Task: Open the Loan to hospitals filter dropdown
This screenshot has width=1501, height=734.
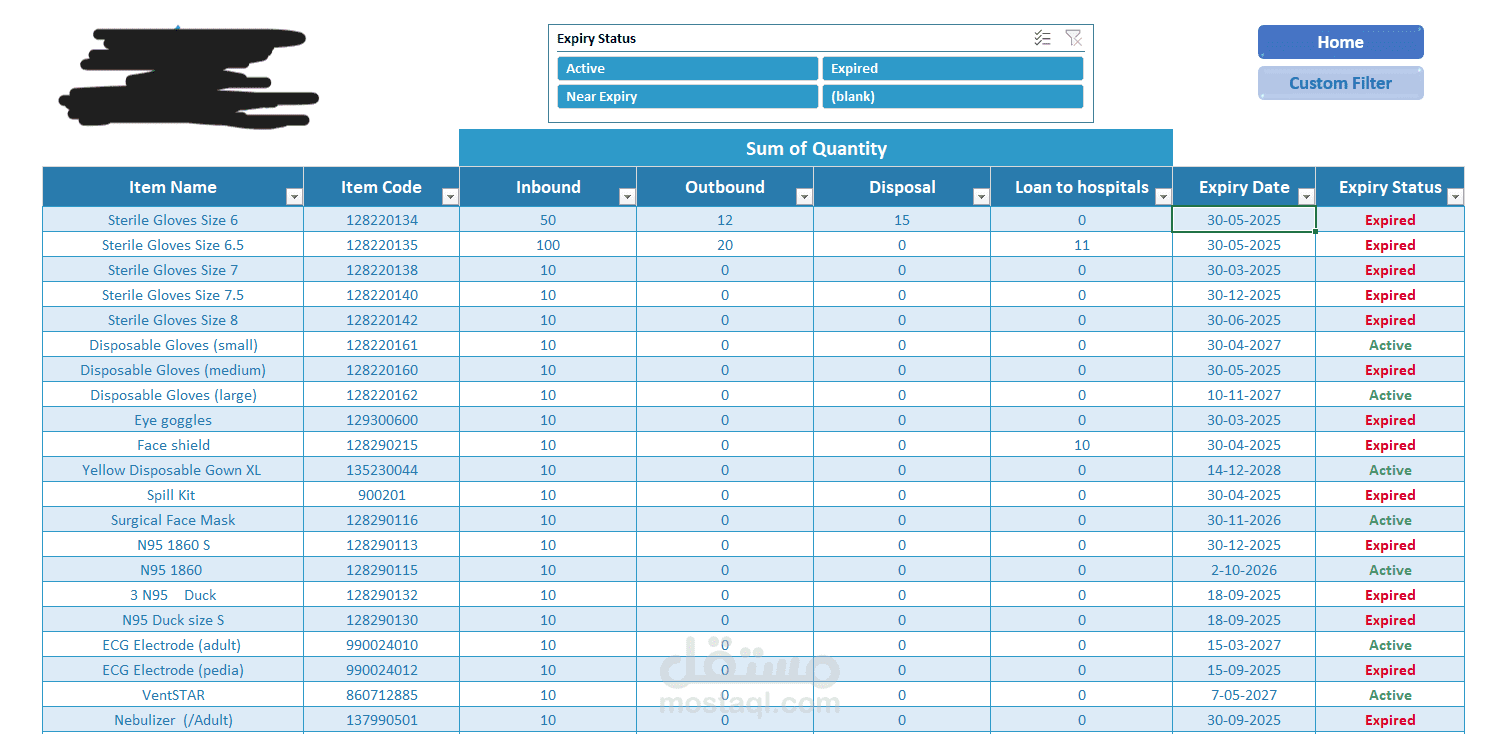Action: [x=1163, y=197]
